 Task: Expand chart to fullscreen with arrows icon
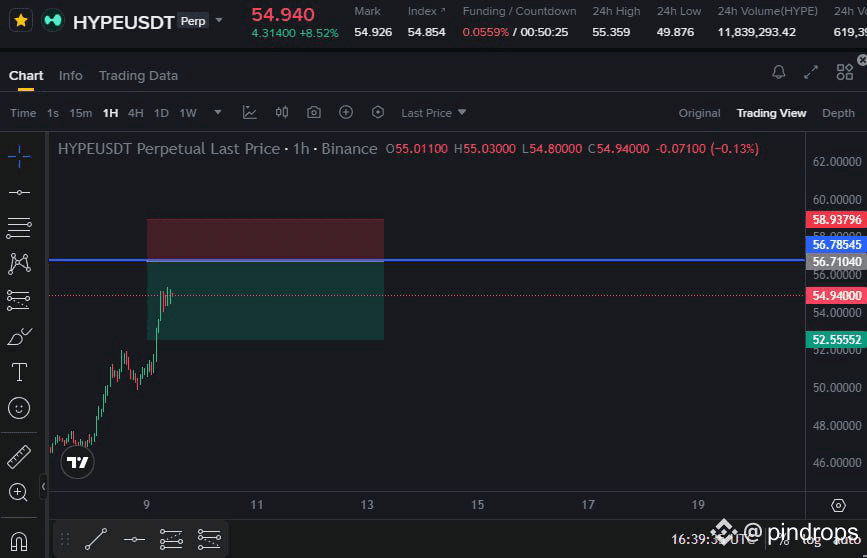click(811, 72)
